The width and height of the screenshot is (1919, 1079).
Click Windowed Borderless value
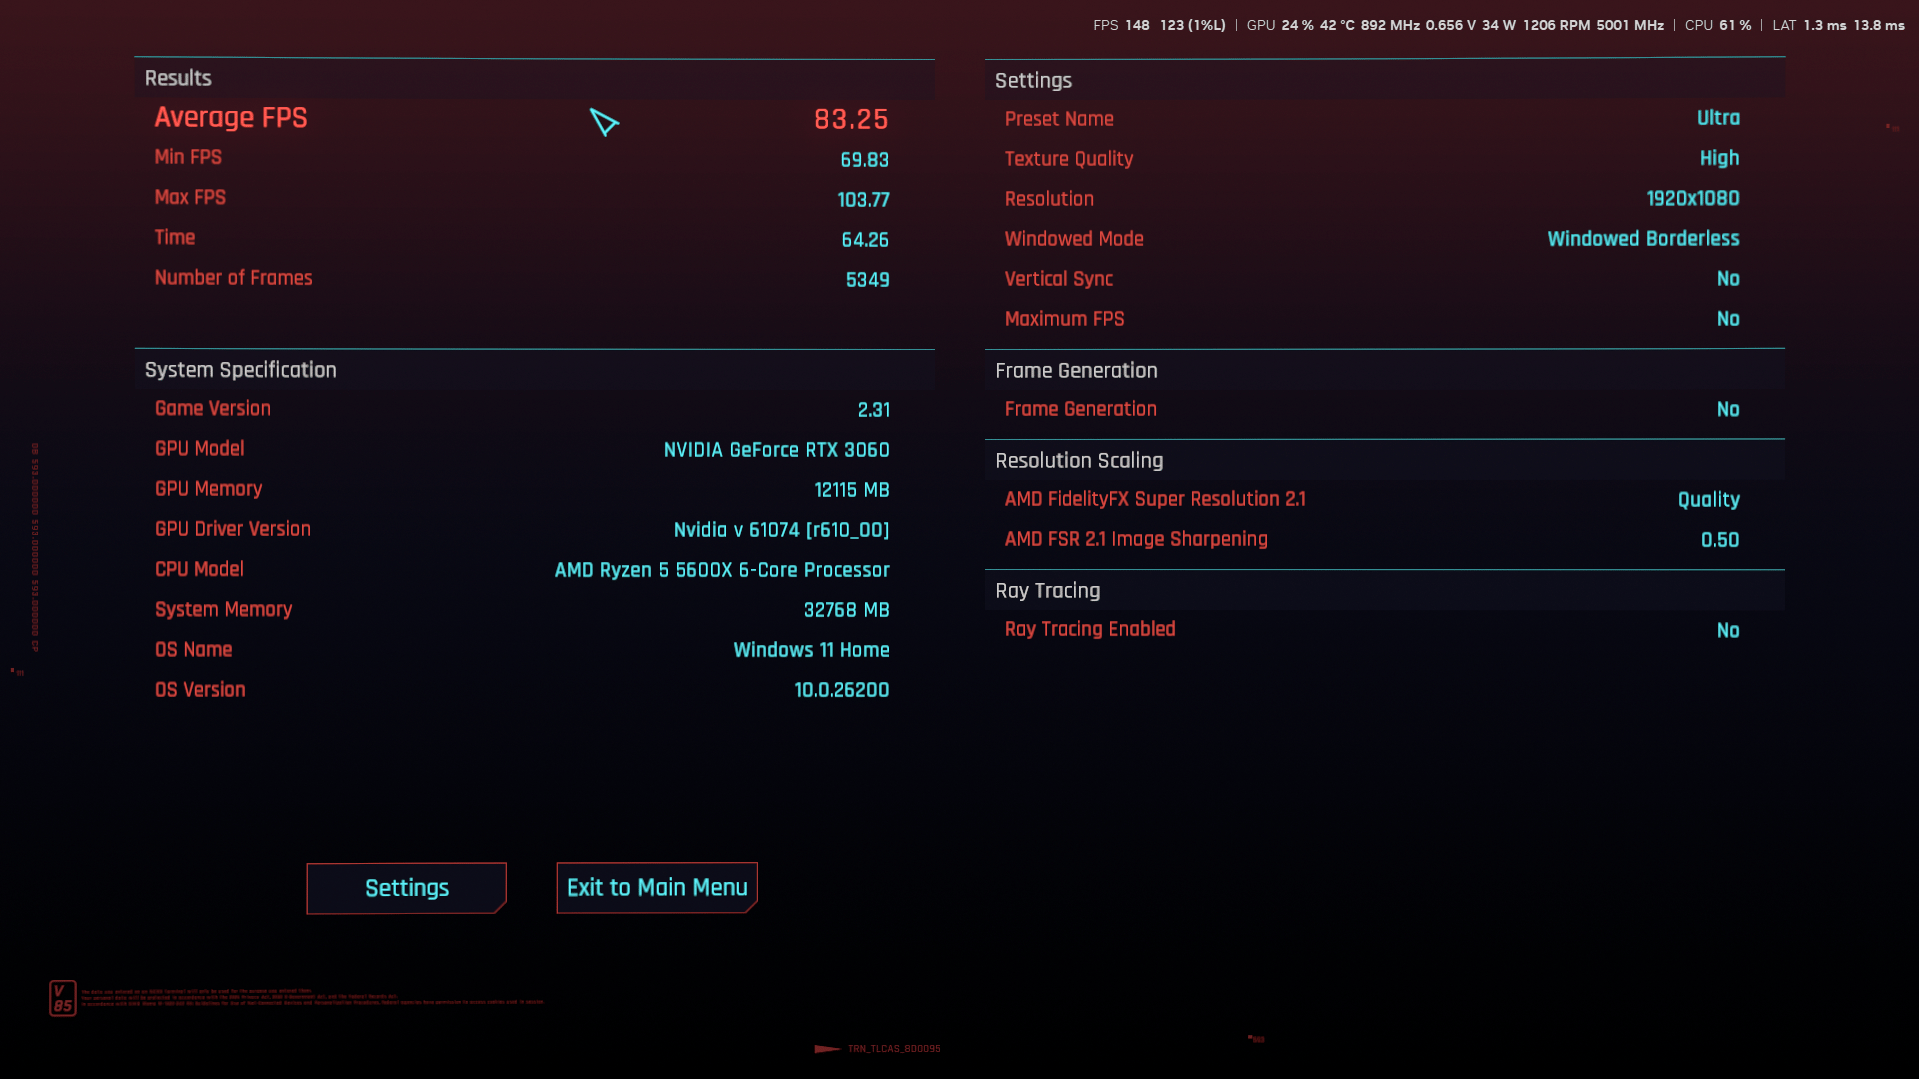(1643, 239)
